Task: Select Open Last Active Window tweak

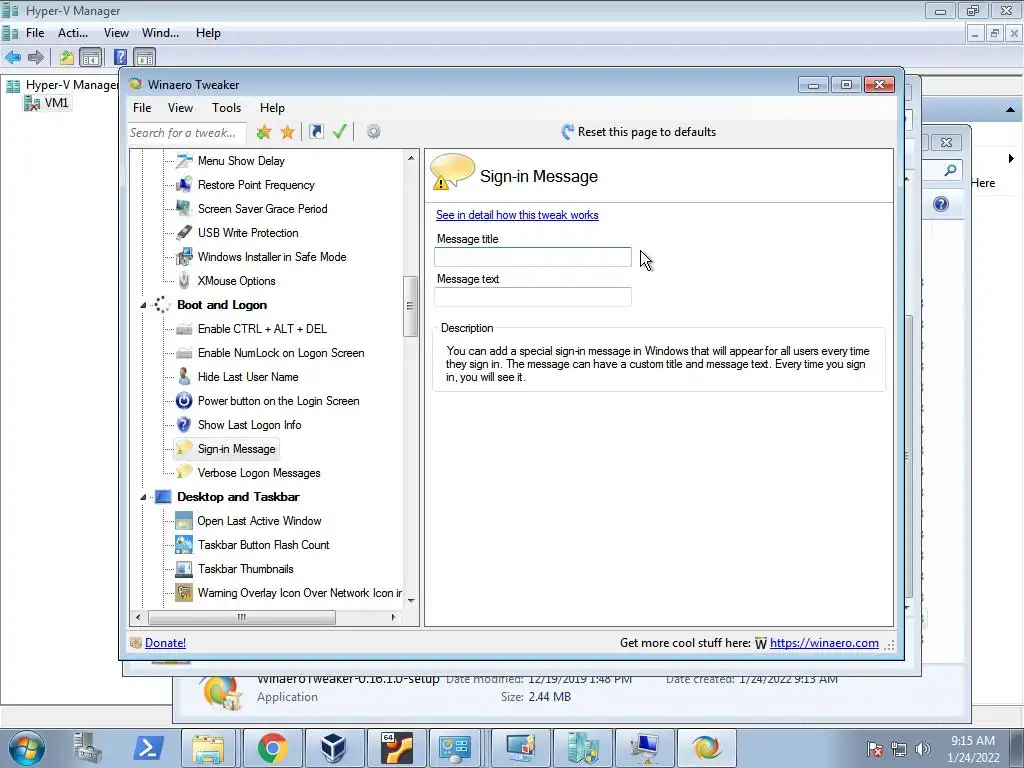Action: [259, 521]
